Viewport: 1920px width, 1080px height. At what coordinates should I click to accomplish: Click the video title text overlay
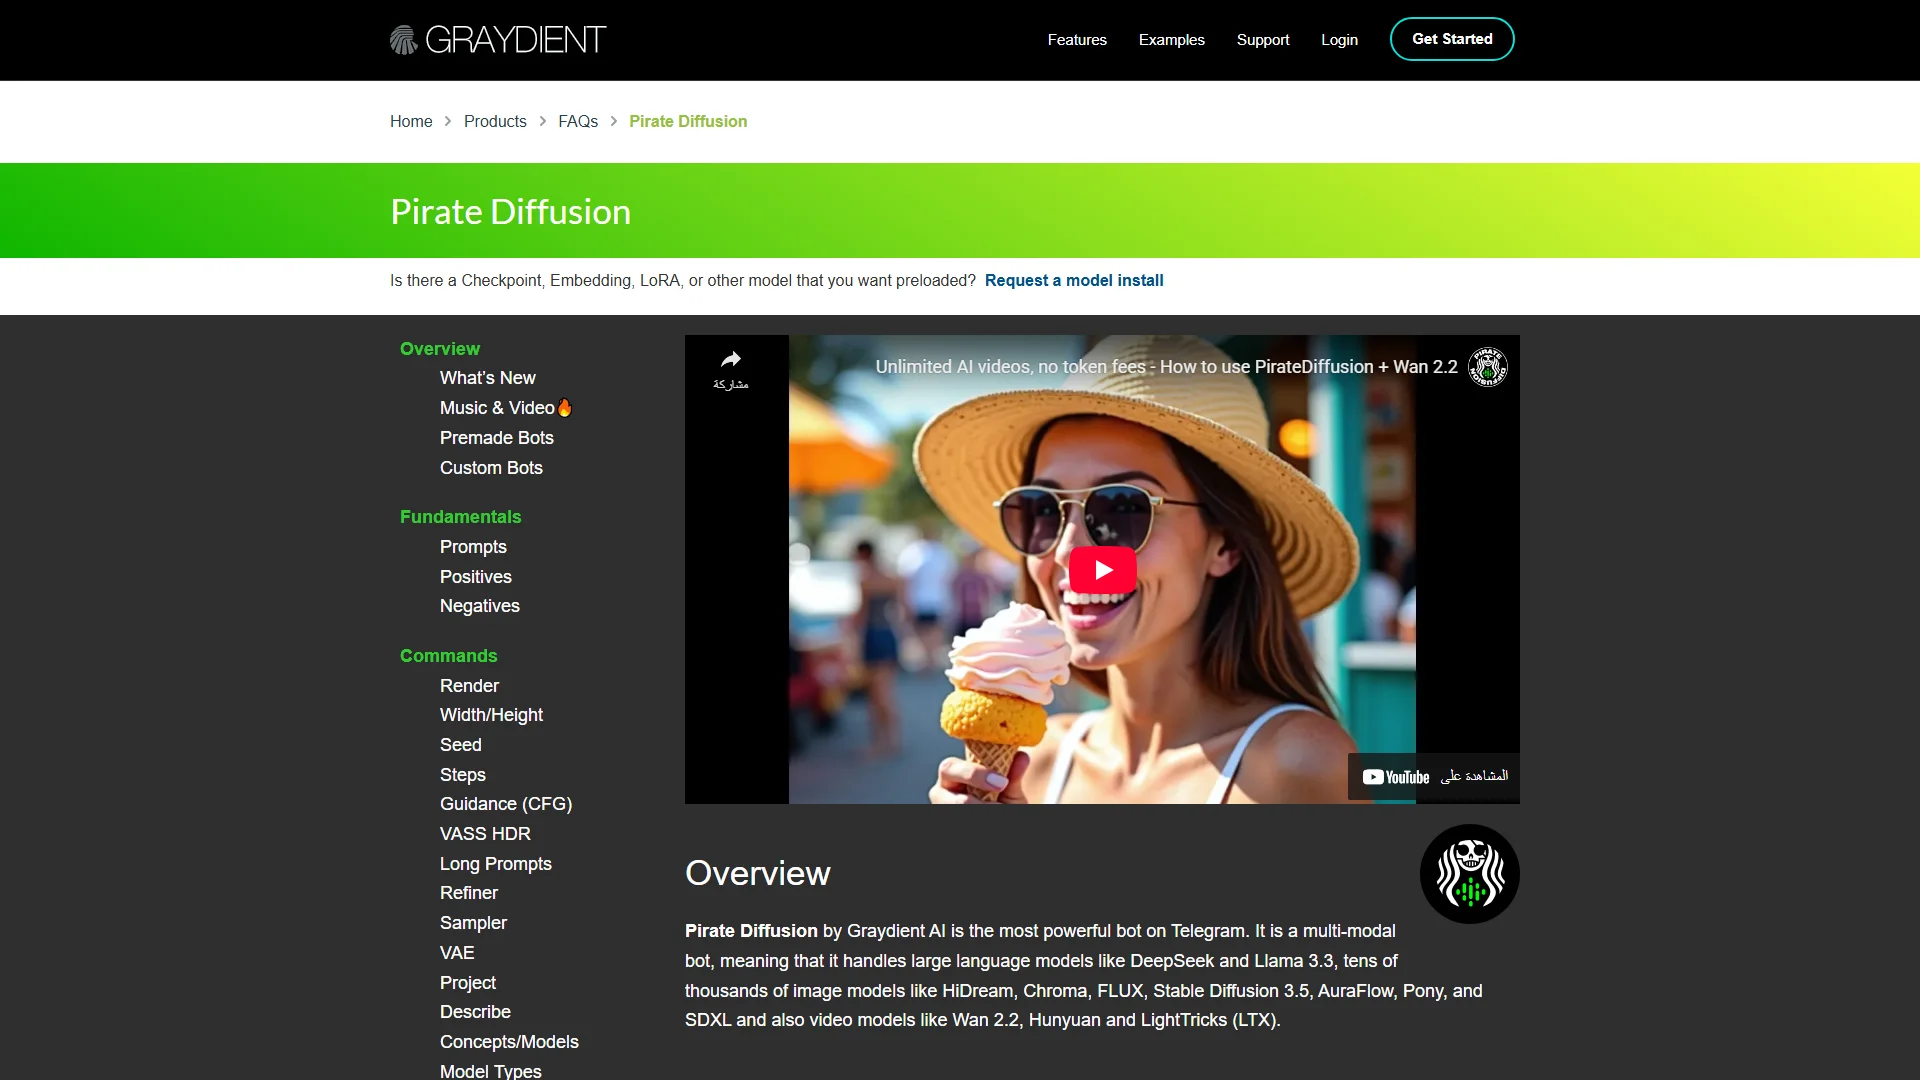tap(1166, 367)
